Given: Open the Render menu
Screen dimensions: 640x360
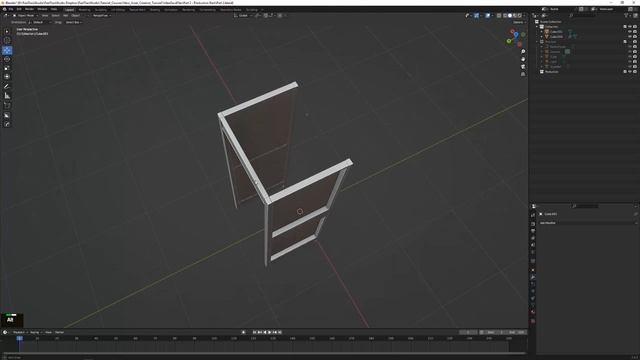Looking at the screenshot, I should point(29,9).
